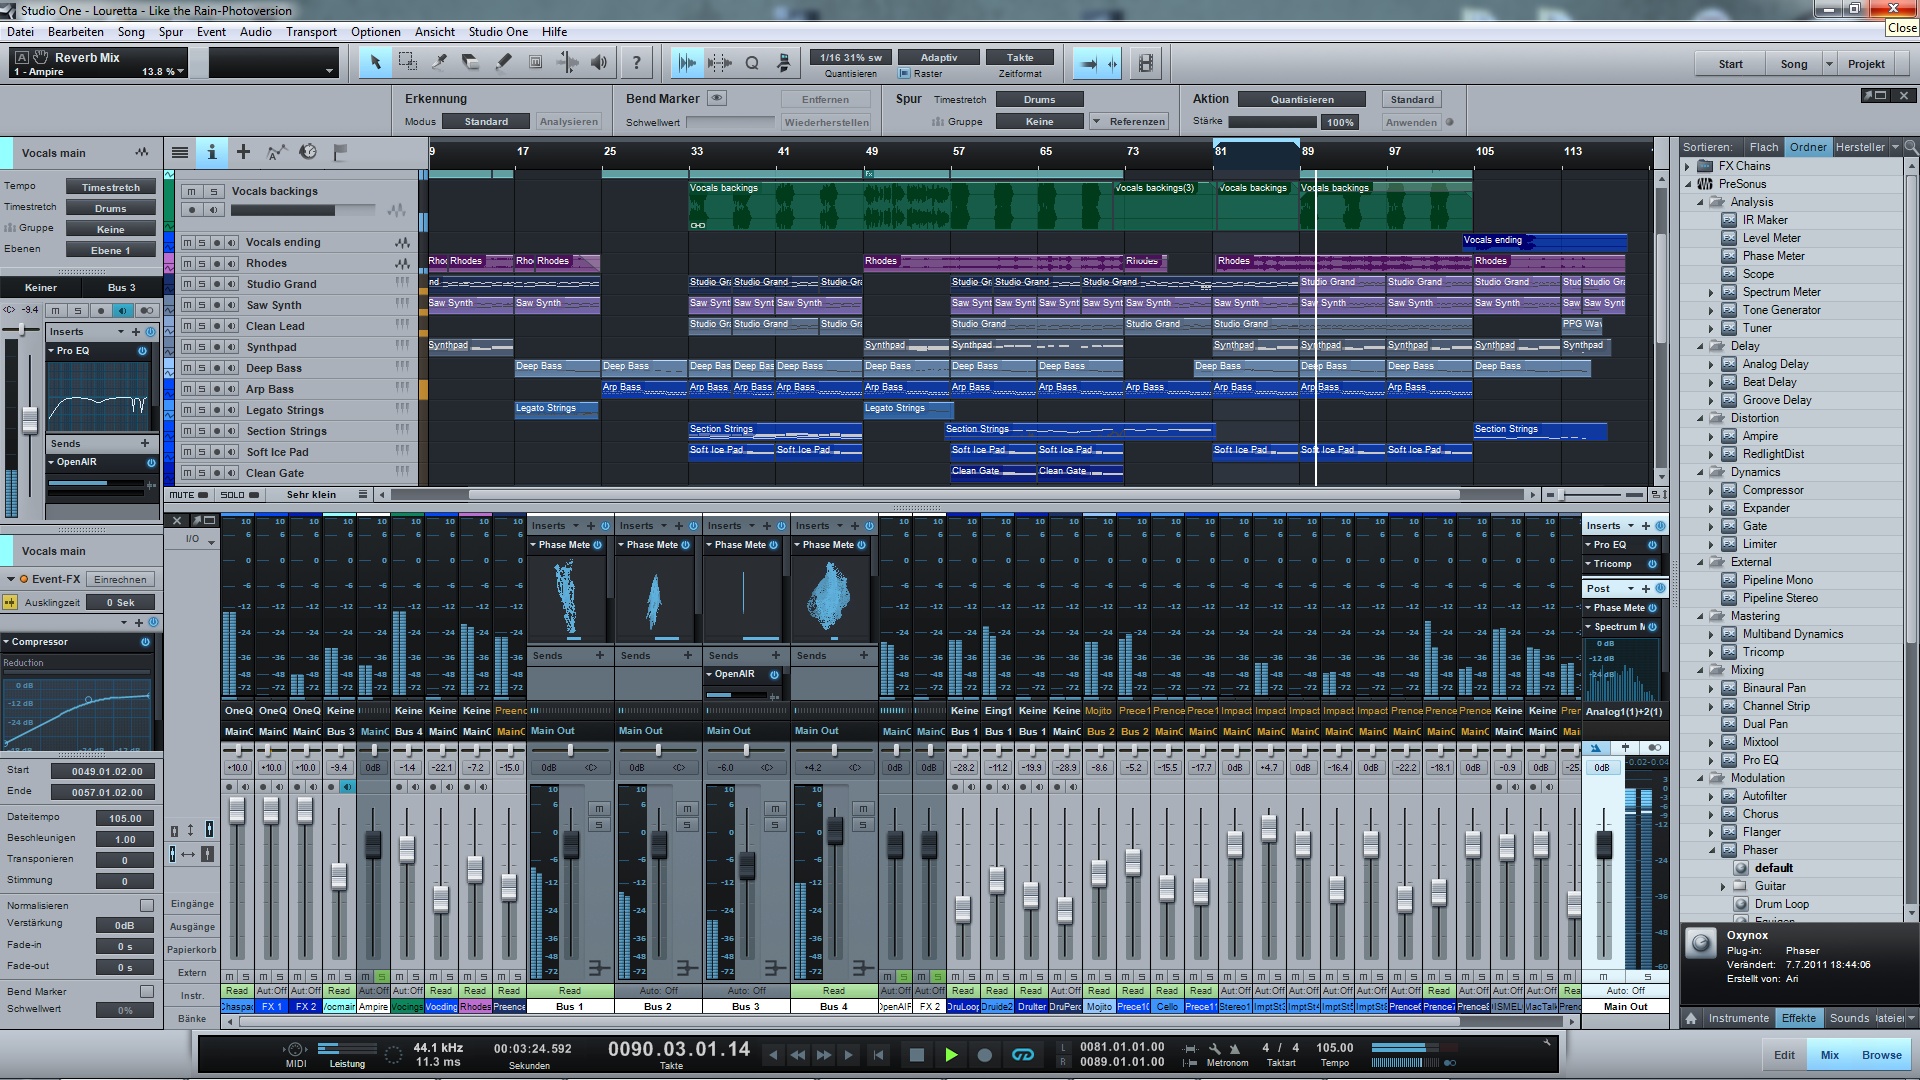Switch to the Instrumente browser tab
The height and width of the screenshot is (1080, 1920).
[1738, 1018]
